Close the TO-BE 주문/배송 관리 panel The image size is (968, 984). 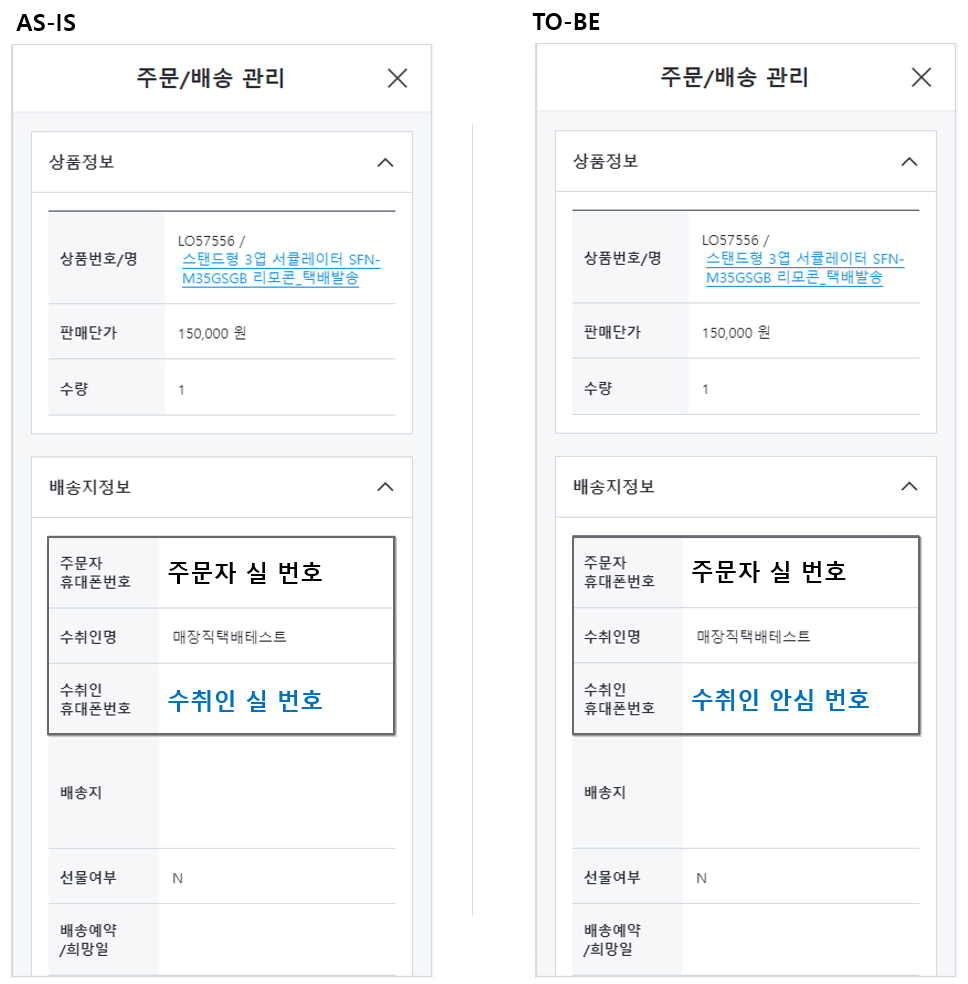(x=921, y=78)
